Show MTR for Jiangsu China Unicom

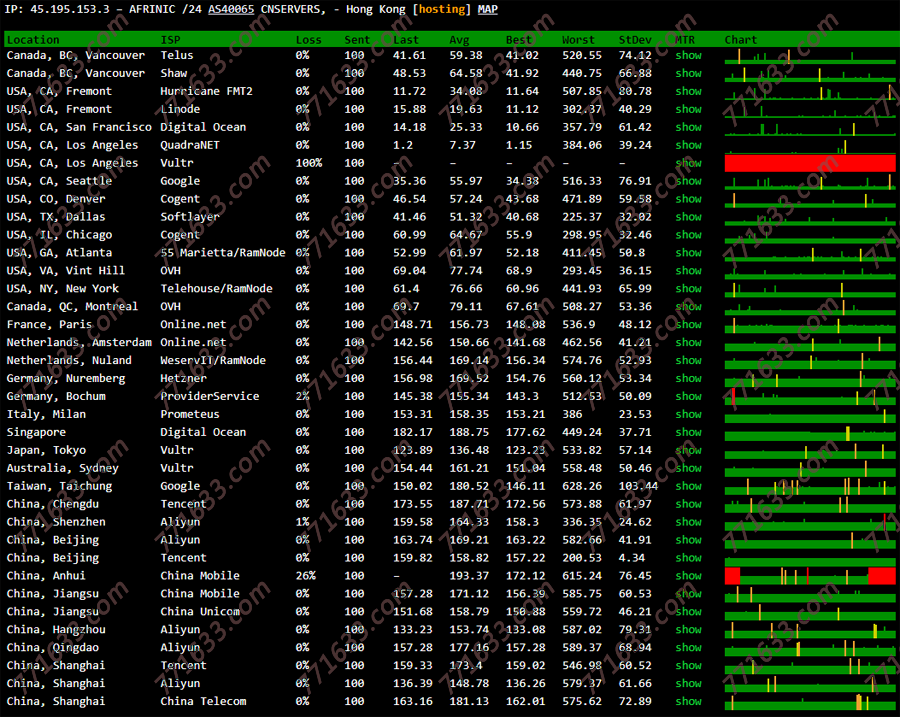pyautogui.click(x=688, y=611)
